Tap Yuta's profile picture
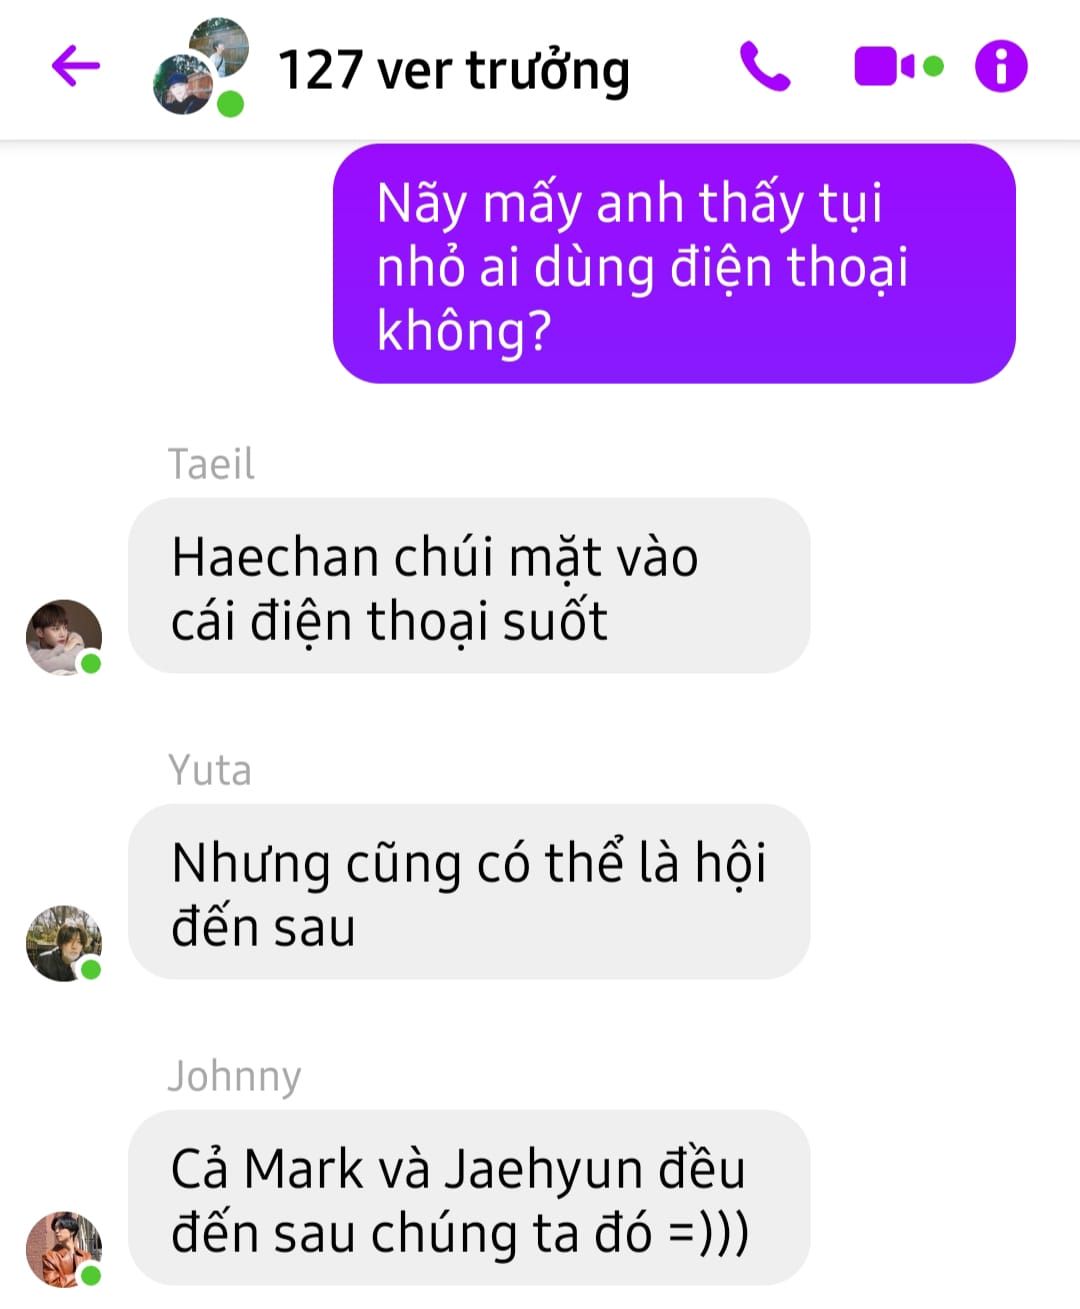This screenshot has height=1309, width=1080. pyautogui.click(x=63, y=943)
